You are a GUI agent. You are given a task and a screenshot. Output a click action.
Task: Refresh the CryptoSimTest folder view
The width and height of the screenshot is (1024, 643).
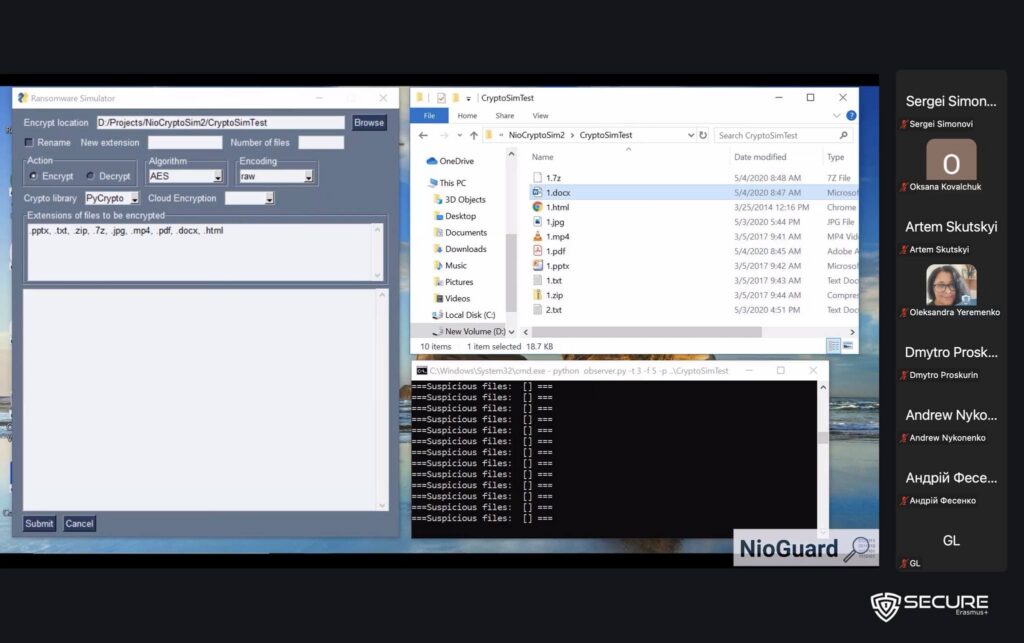pos(703,135)
